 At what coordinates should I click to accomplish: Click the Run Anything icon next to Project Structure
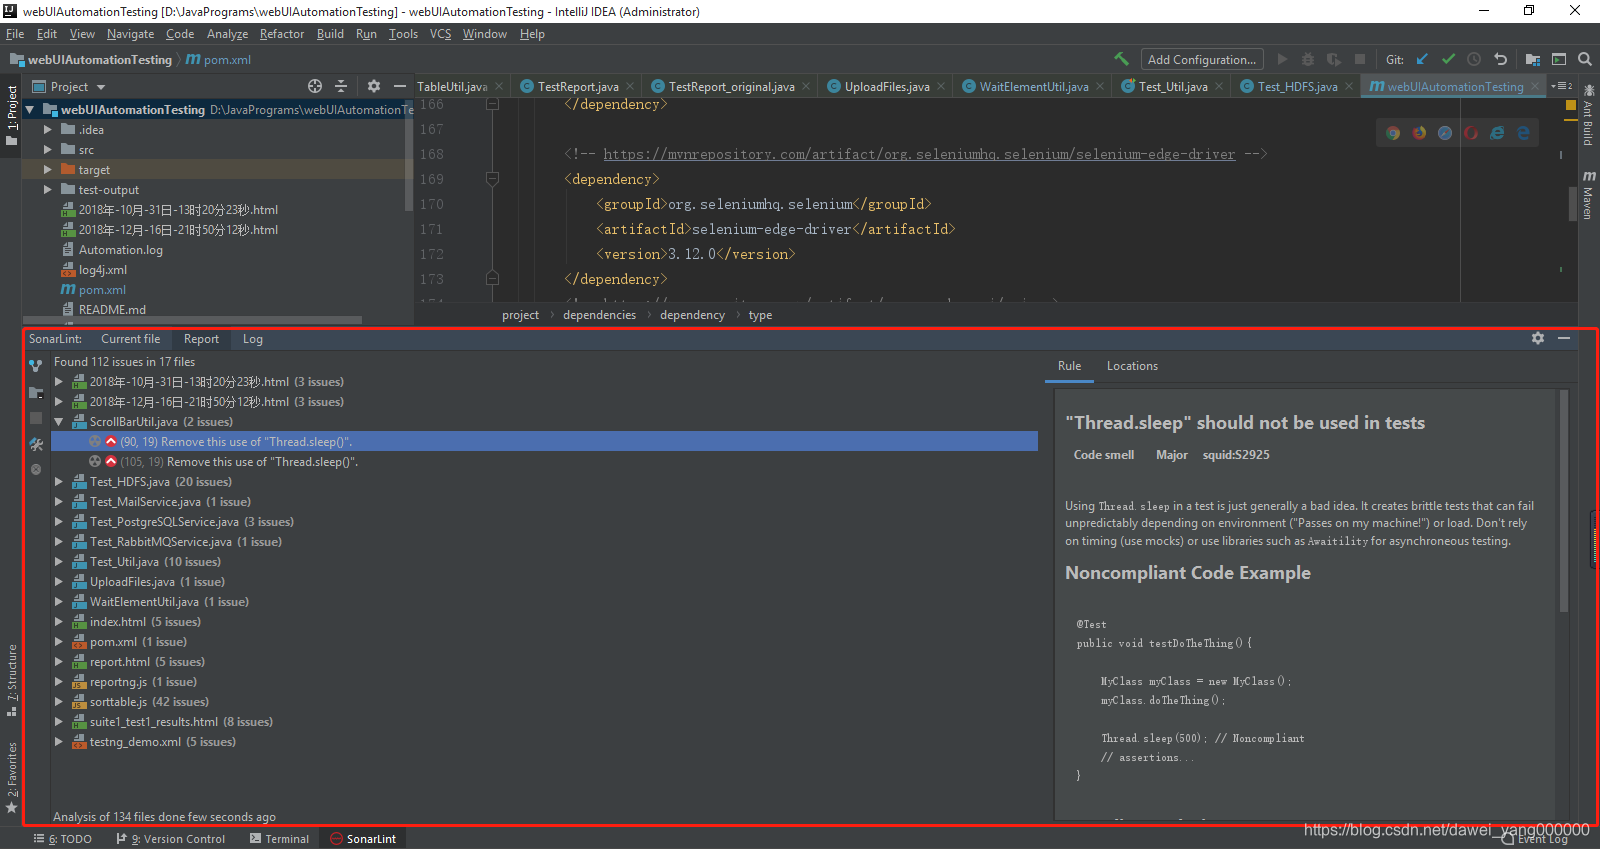pos(1559,59)
